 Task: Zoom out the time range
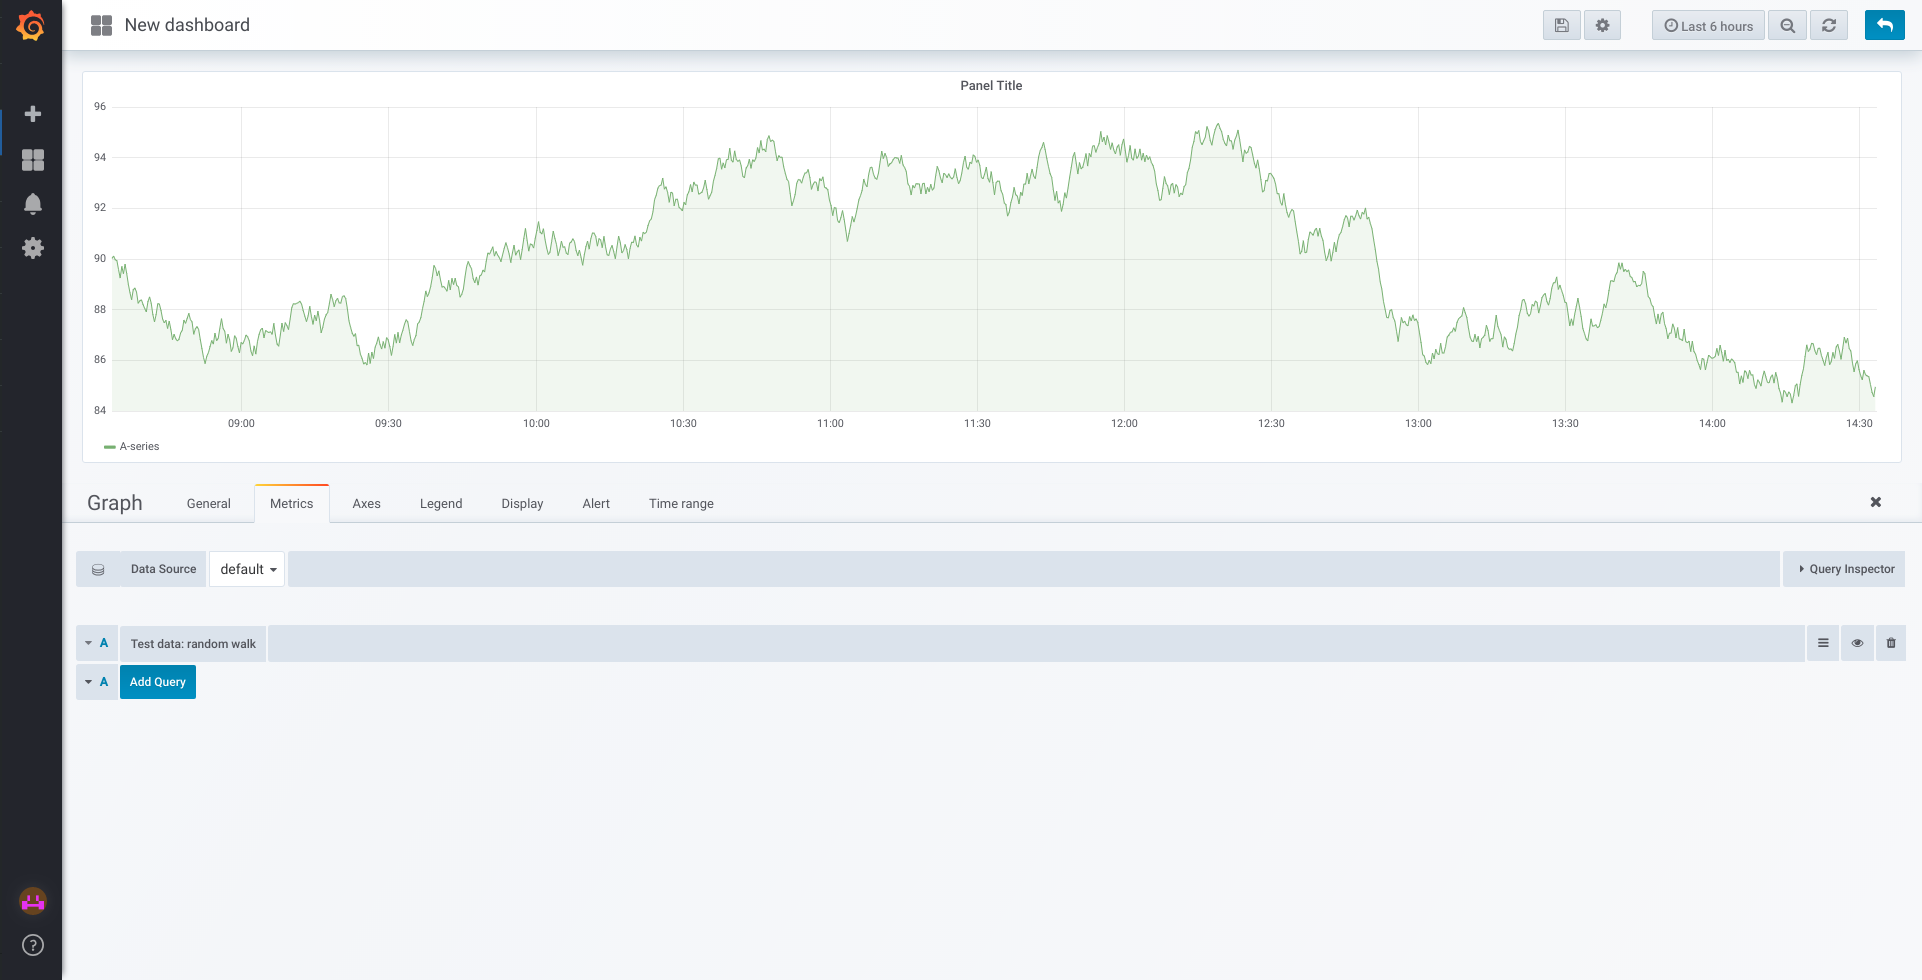[x=1787, y=25]
